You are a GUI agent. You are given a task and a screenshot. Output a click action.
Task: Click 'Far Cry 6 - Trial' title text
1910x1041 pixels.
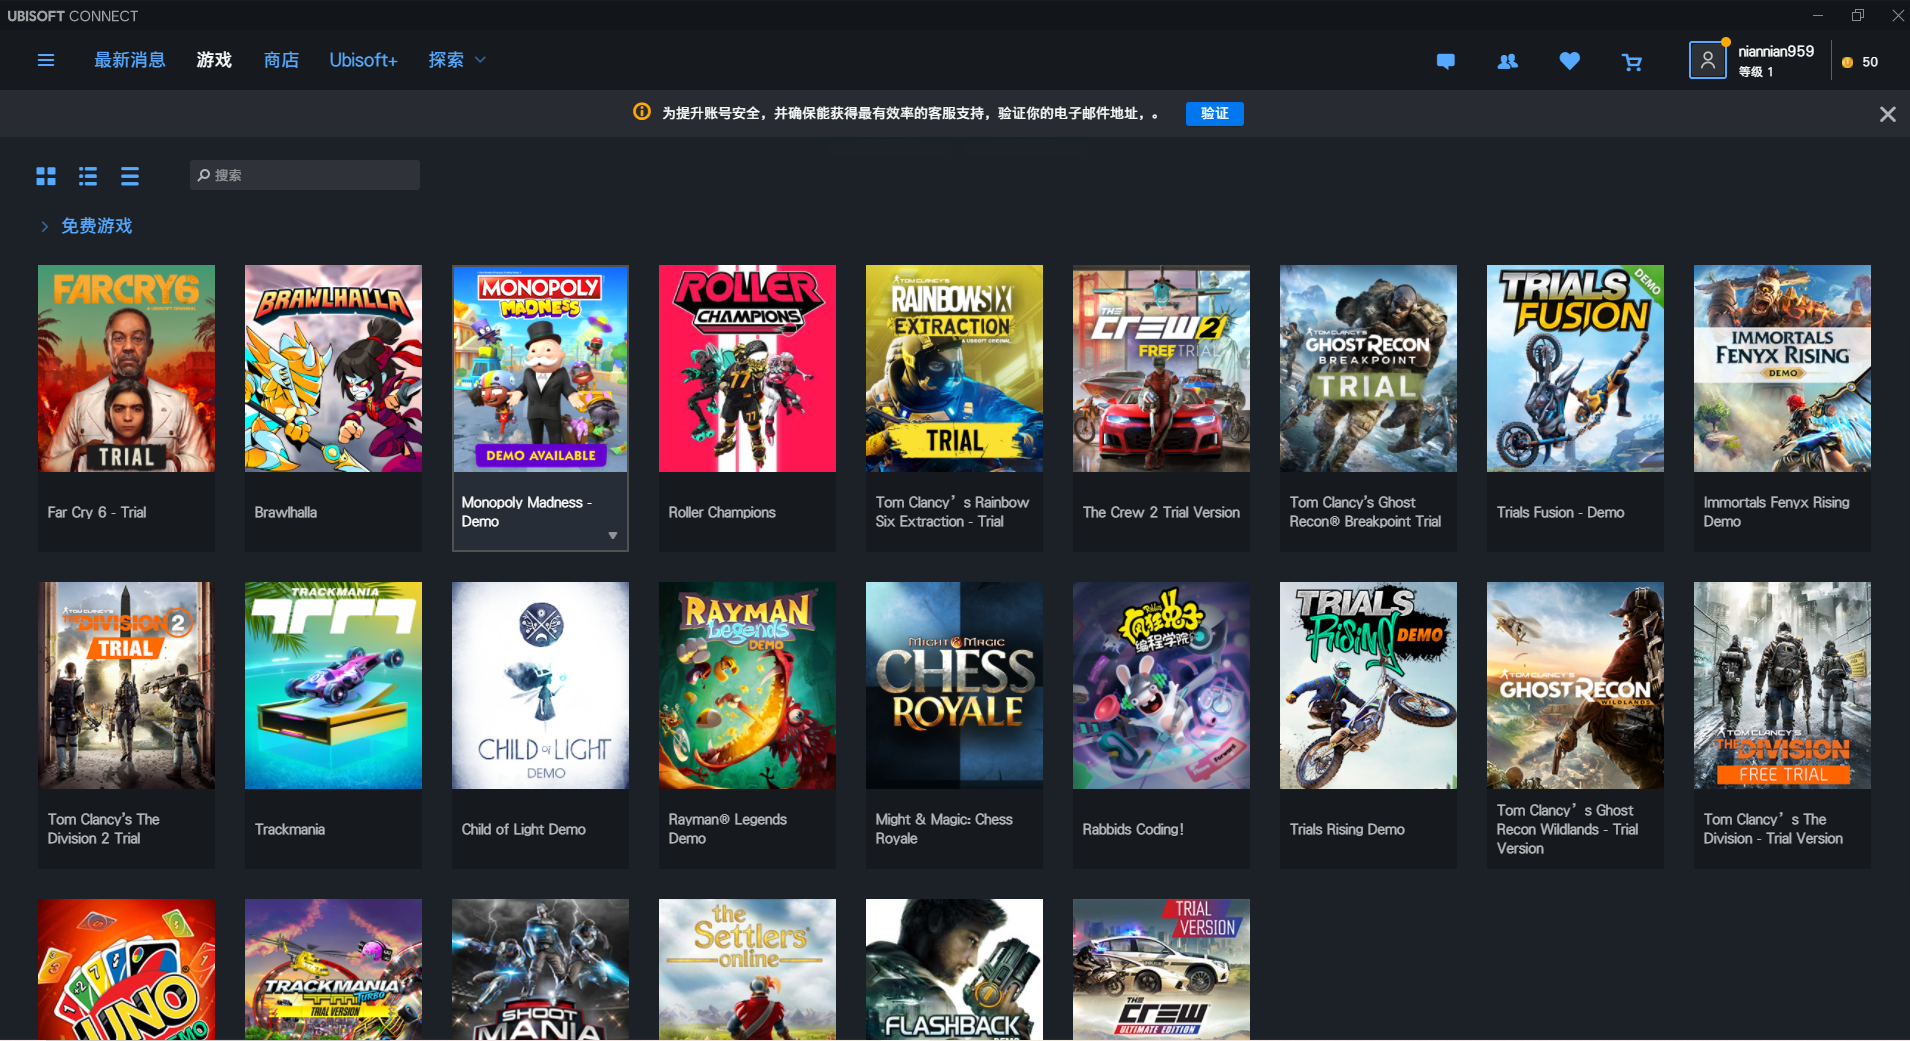(97, 512)
